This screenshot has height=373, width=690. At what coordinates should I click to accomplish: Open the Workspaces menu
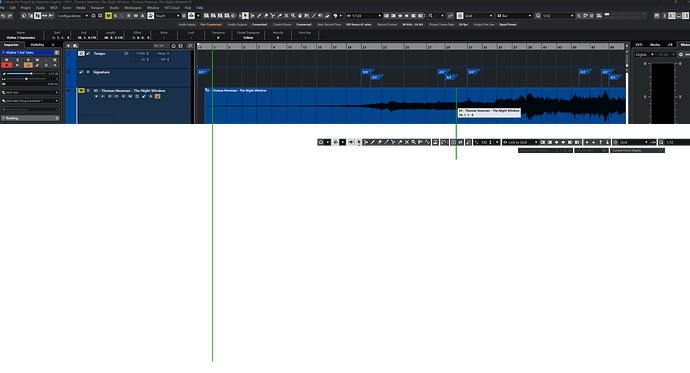(133, 8)
